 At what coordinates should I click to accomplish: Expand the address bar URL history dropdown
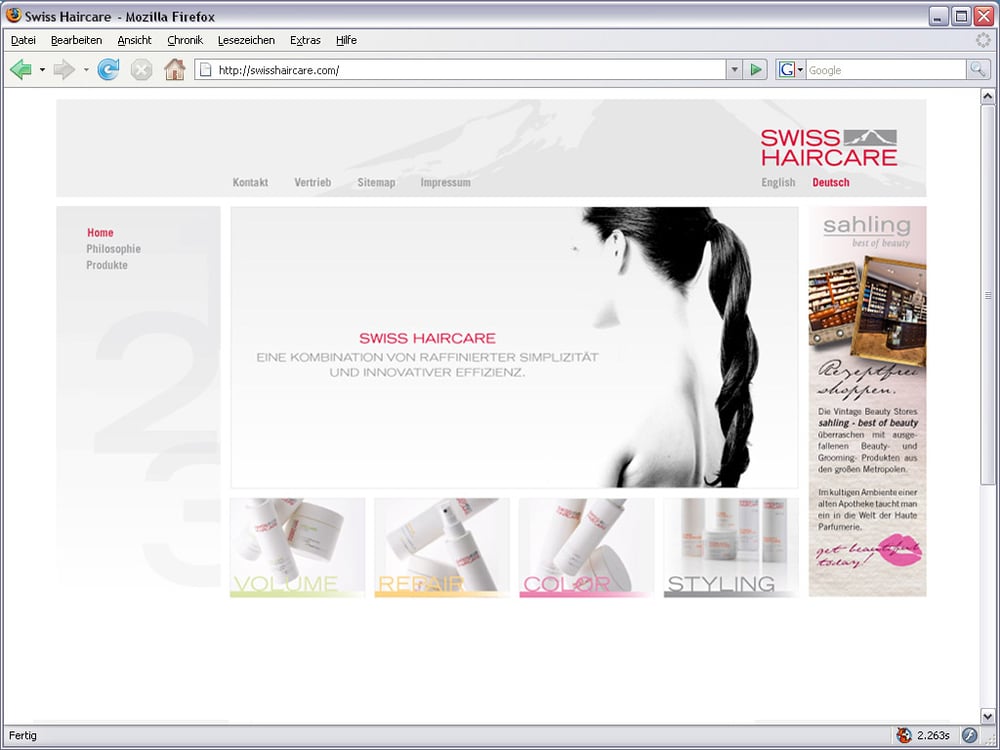pyautogui.click(x=734, y=70)
